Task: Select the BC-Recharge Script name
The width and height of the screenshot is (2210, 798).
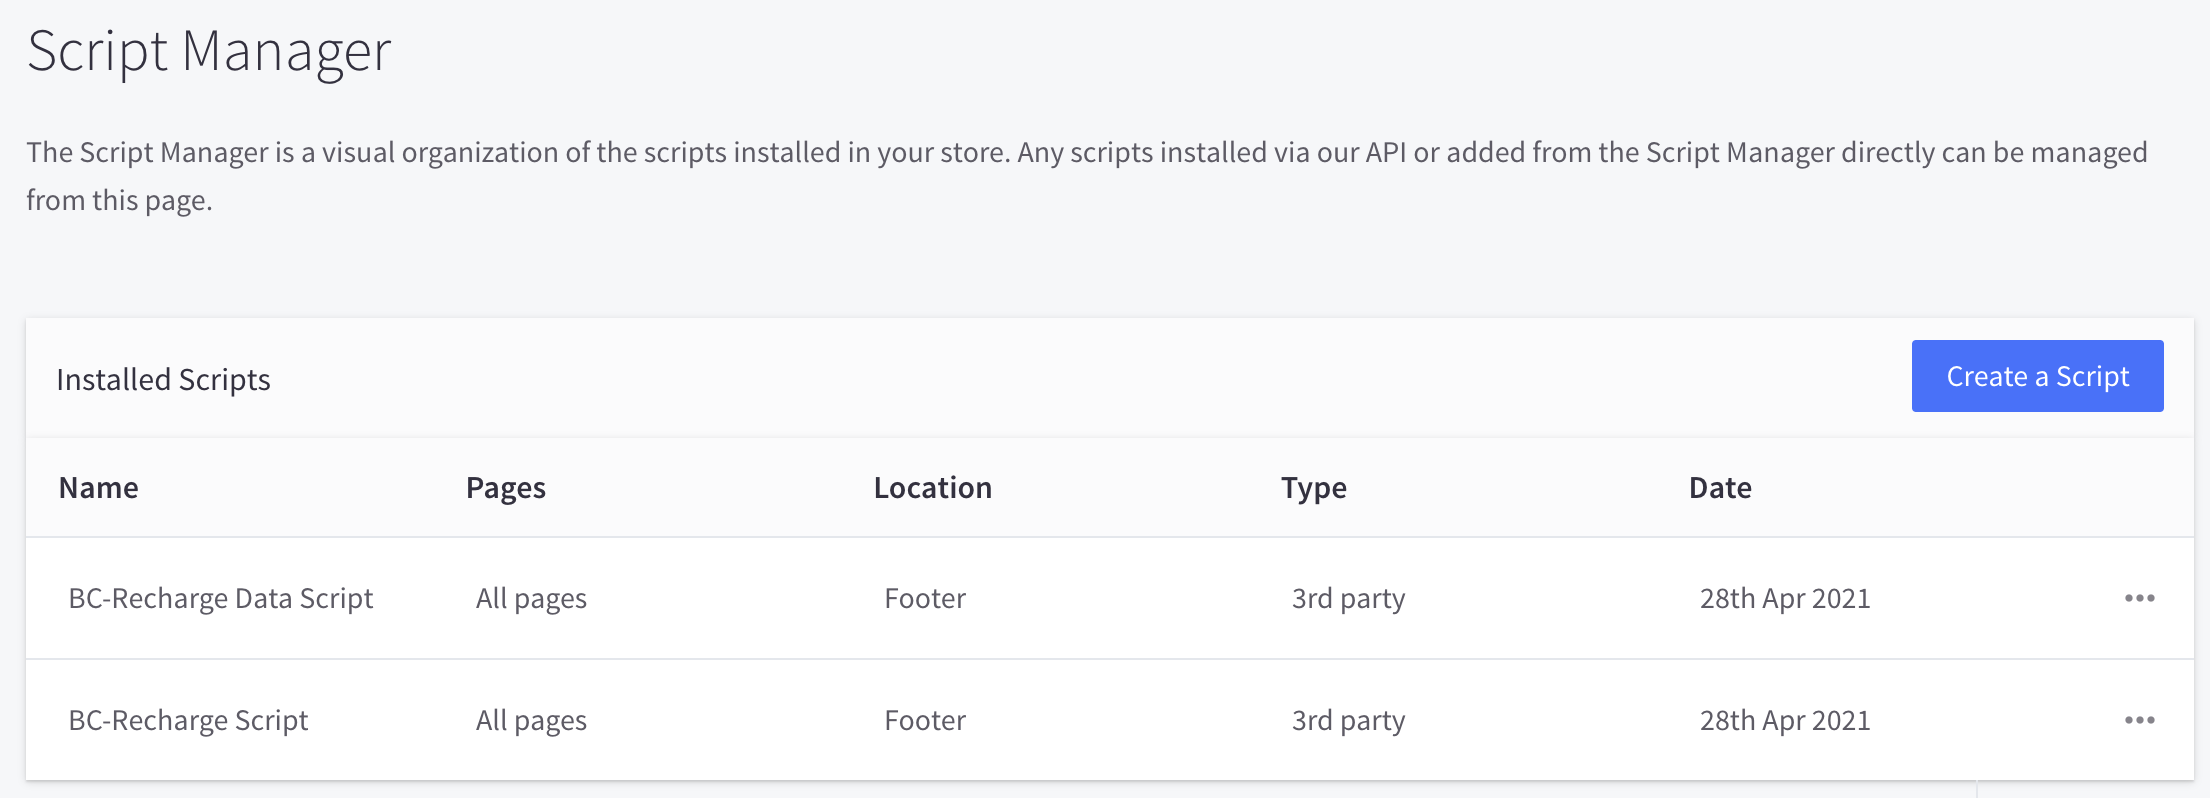Action: click(188, 720)
